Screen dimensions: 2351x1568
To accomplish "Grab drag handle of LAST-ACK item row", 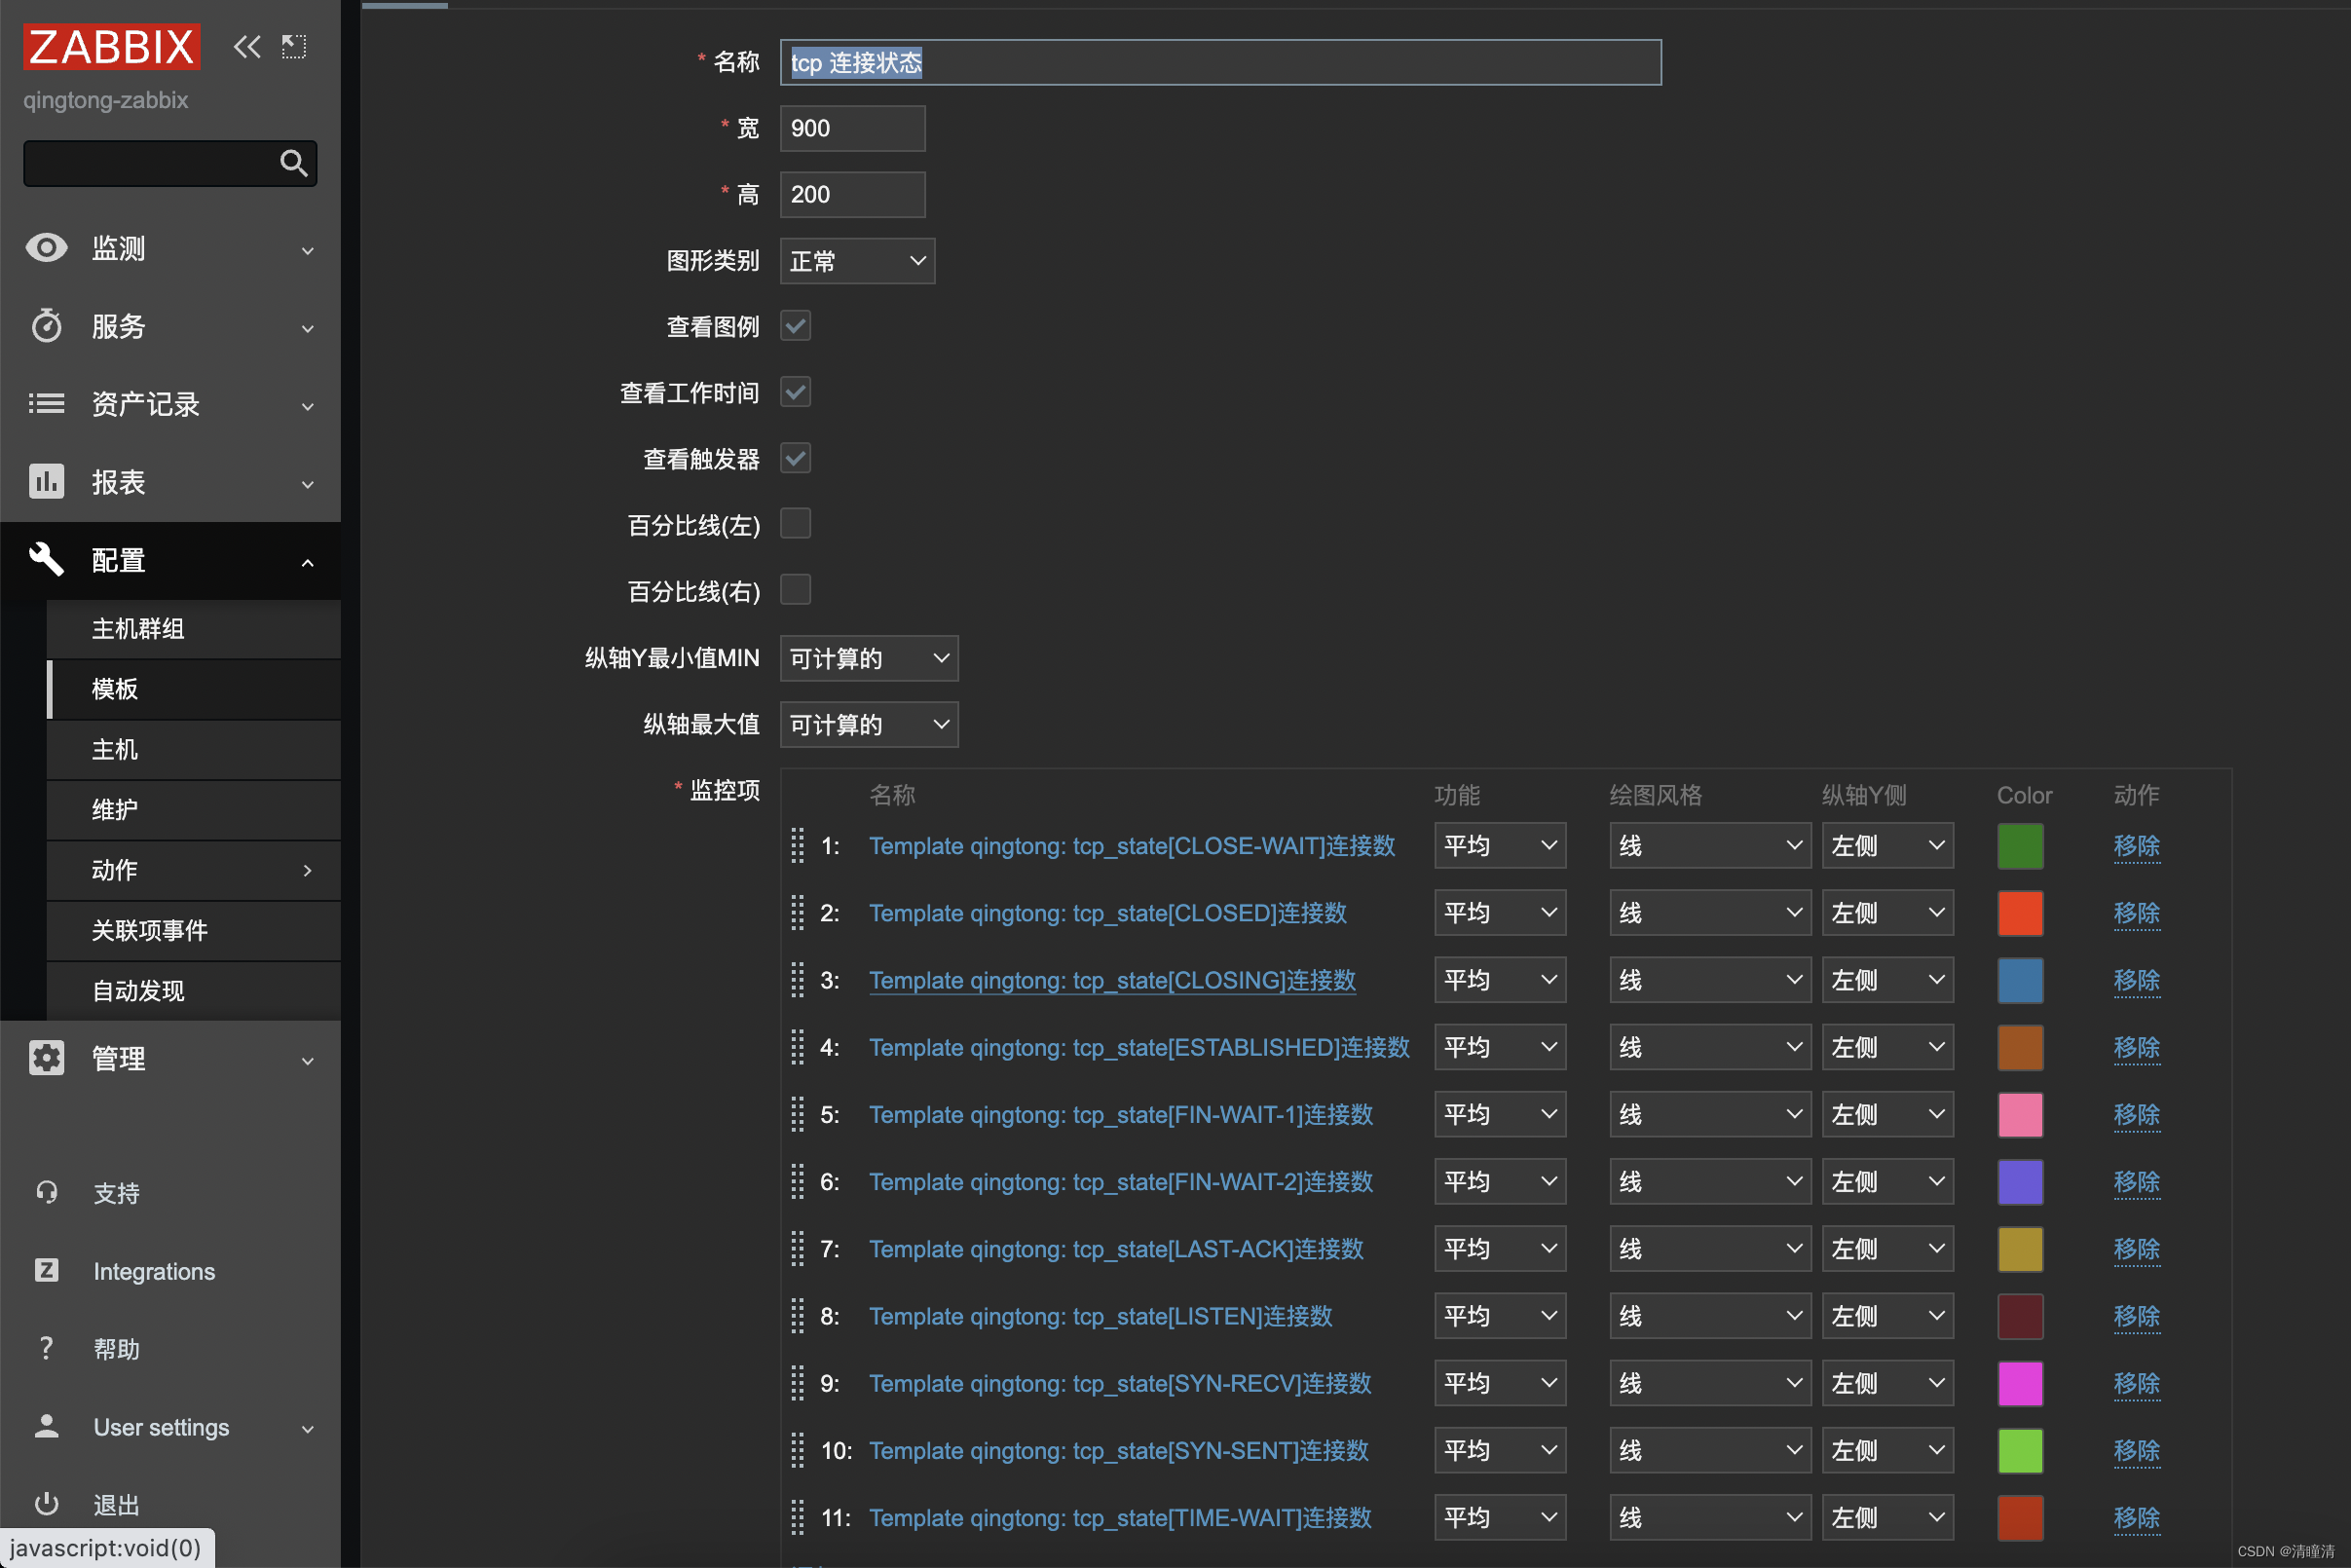I will pyautogui.click(x=798, y=1249).
